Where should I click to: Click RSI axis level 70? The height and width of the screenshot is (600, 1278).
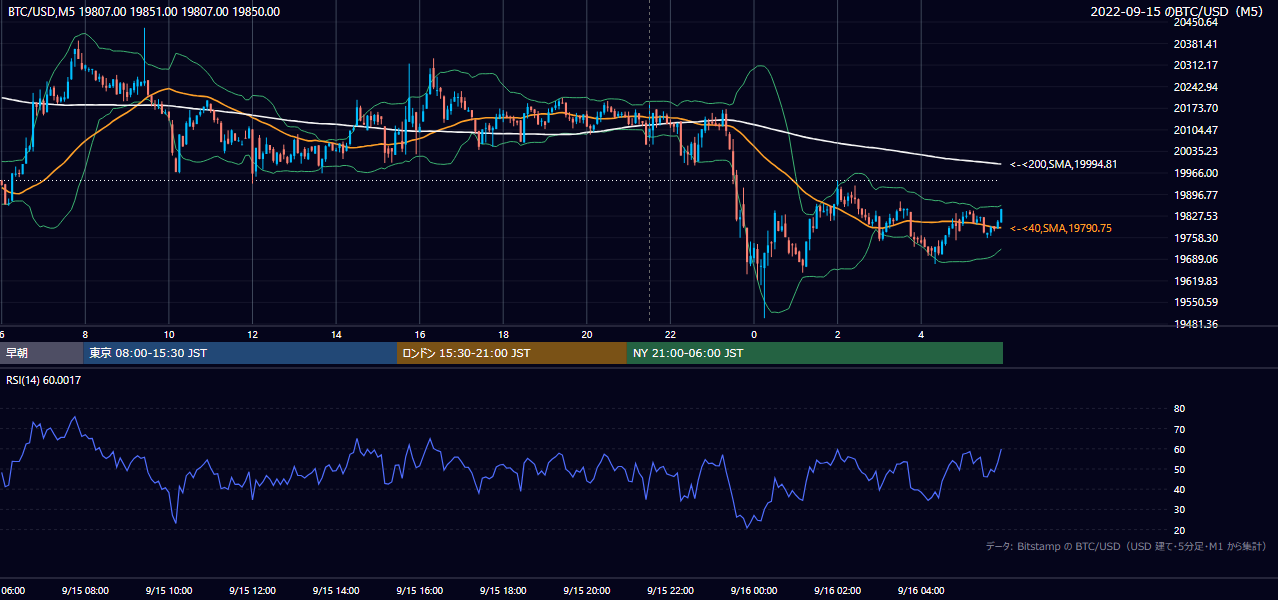[1179, 429]
